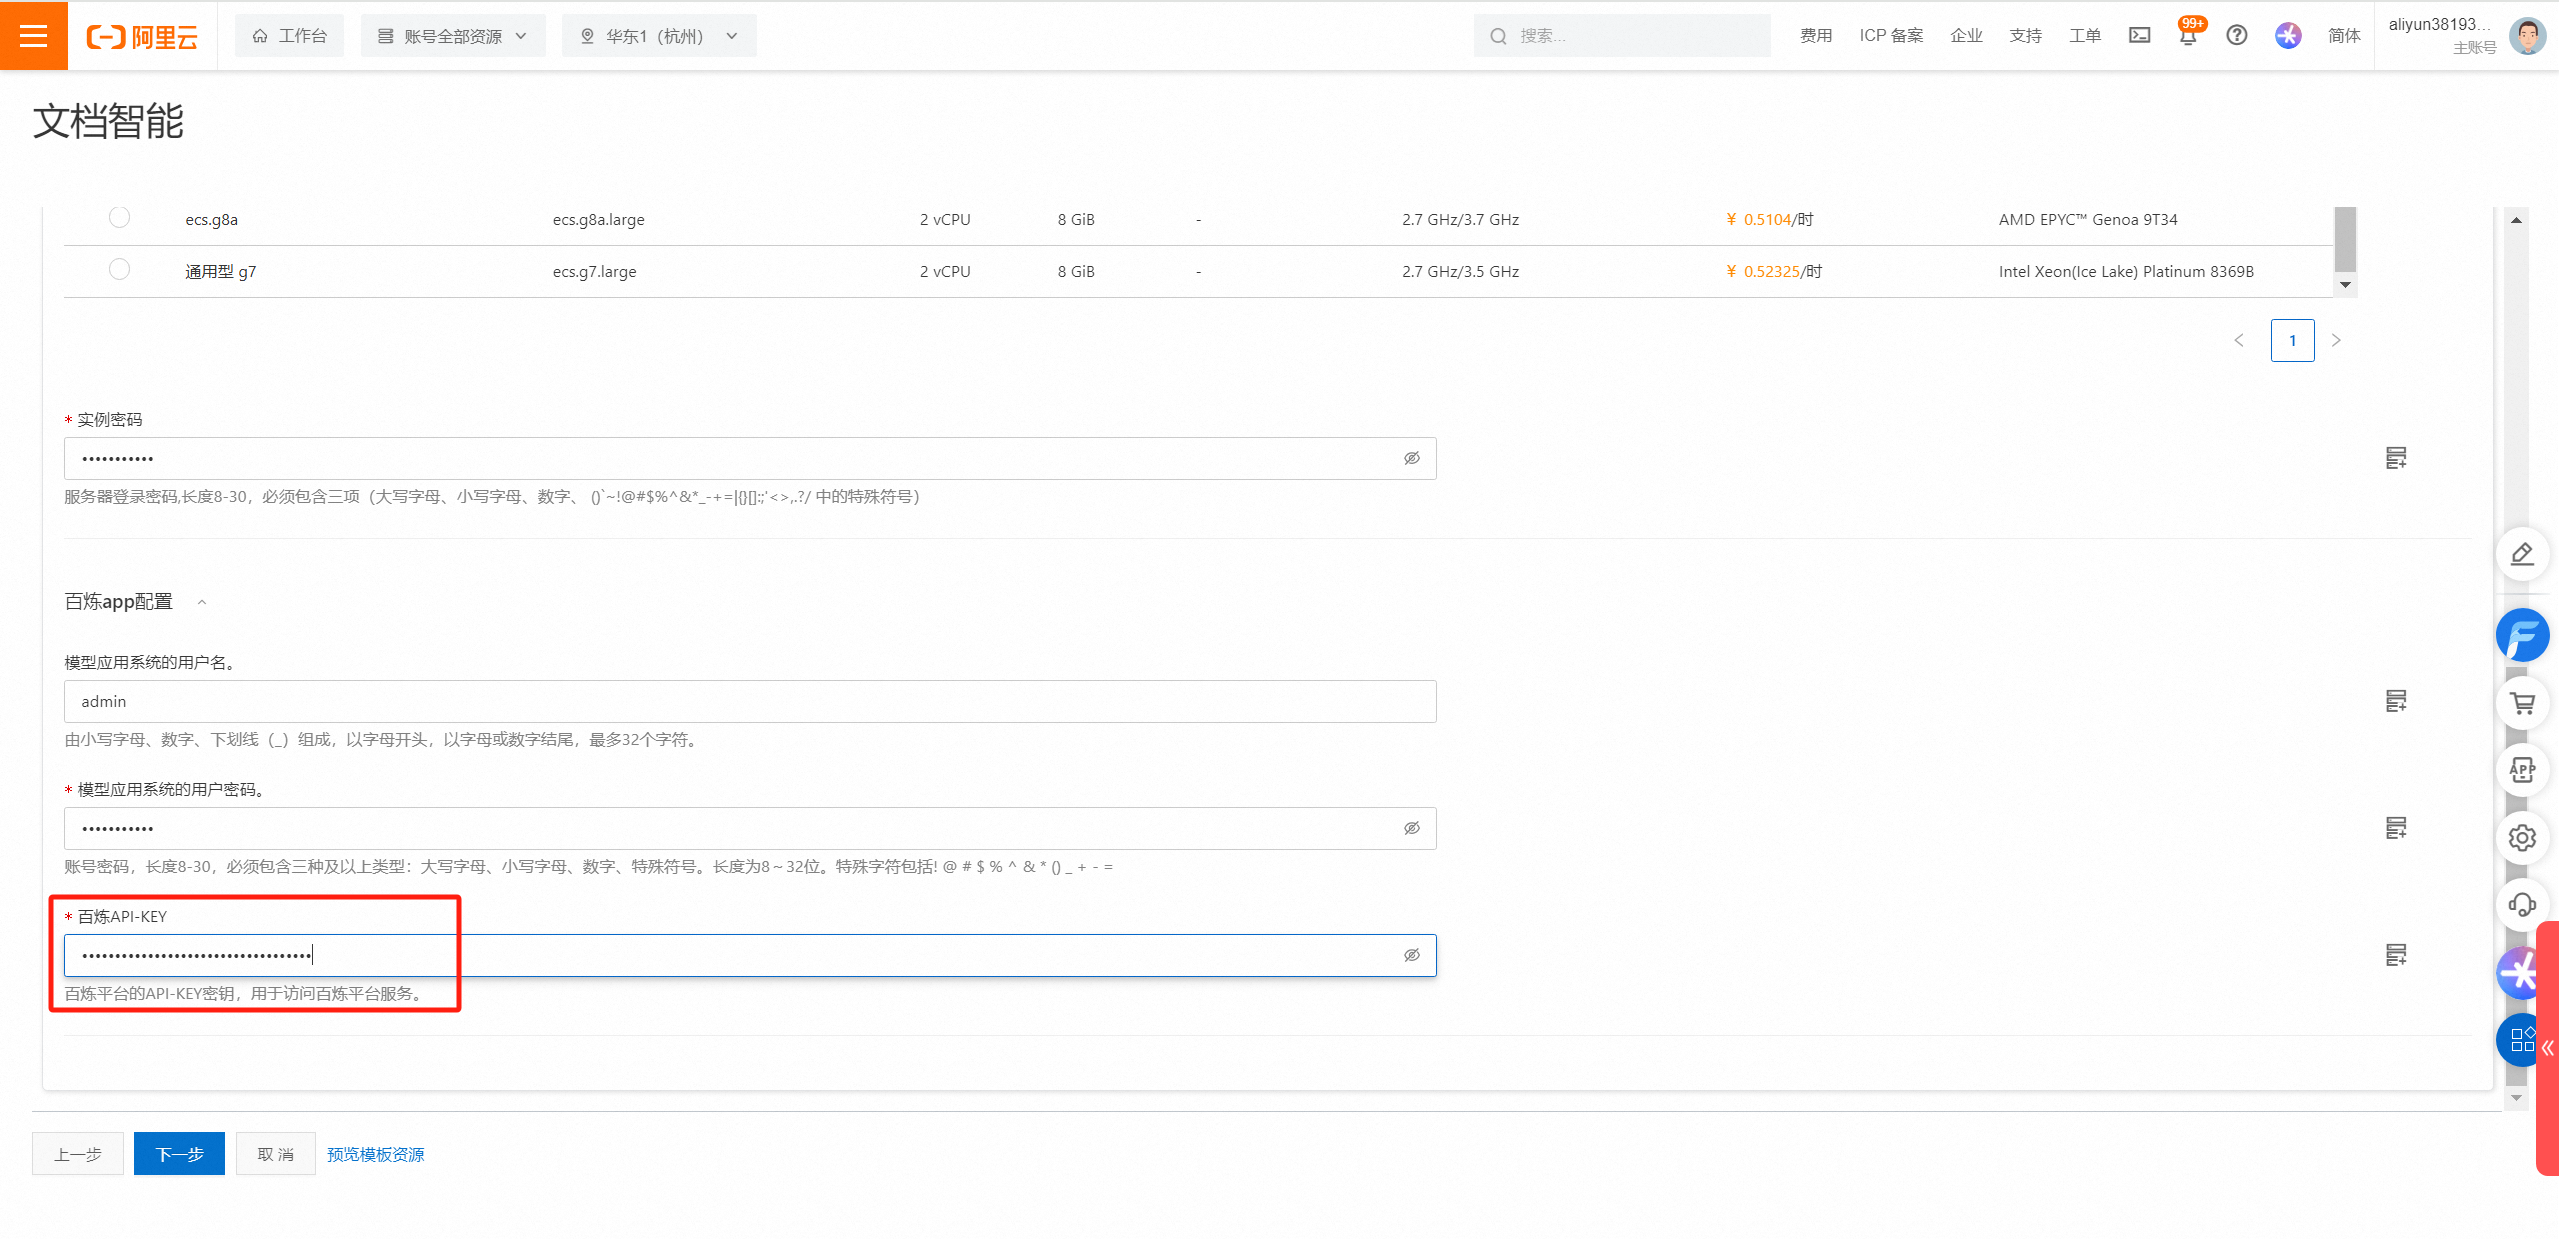Click list icon beside model user password field

point(2396,828)
